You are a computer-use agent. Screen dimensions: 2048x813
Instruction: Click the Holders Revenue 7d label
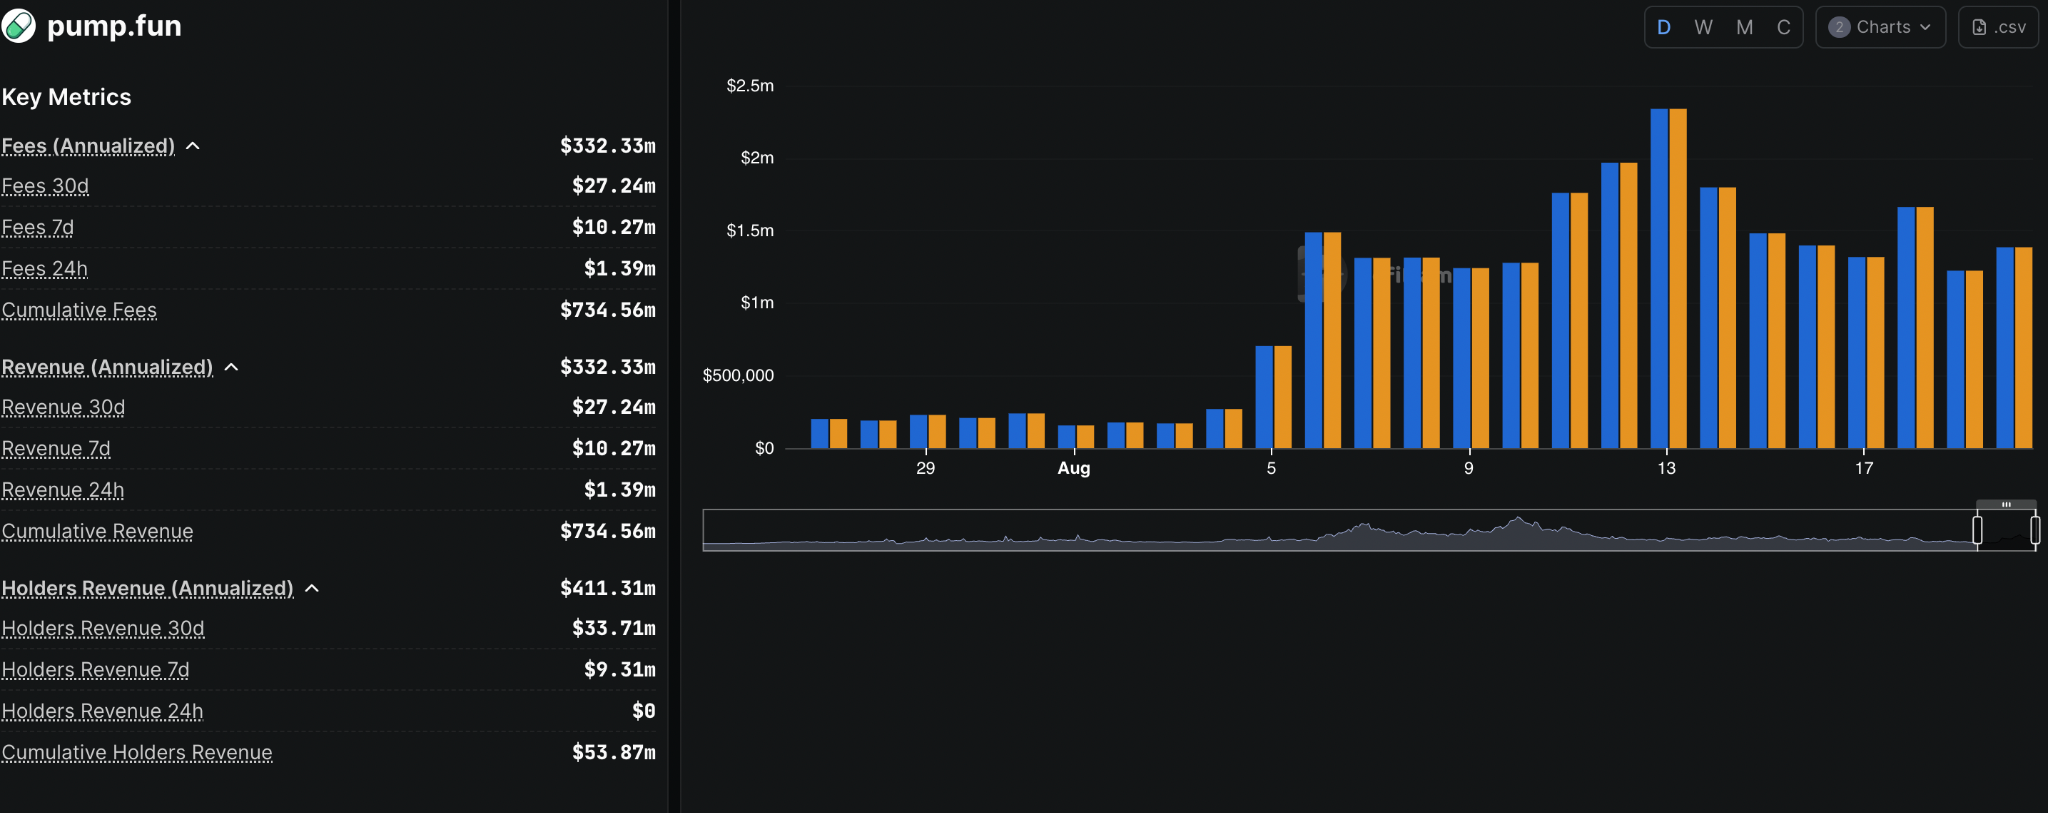(x=95, y=669)
